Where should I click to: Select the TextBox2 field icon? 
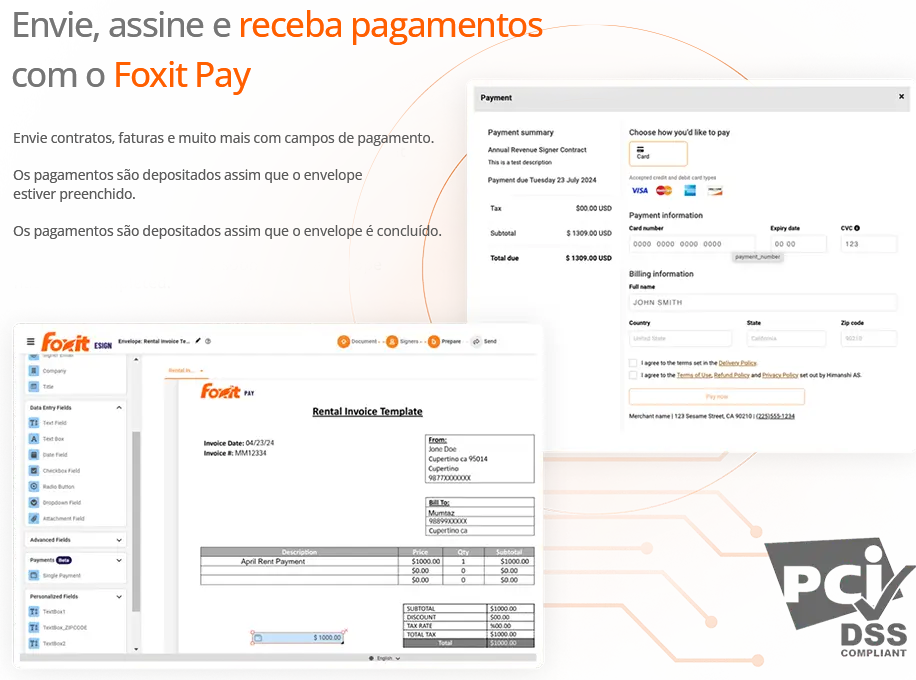coord(34,643)
